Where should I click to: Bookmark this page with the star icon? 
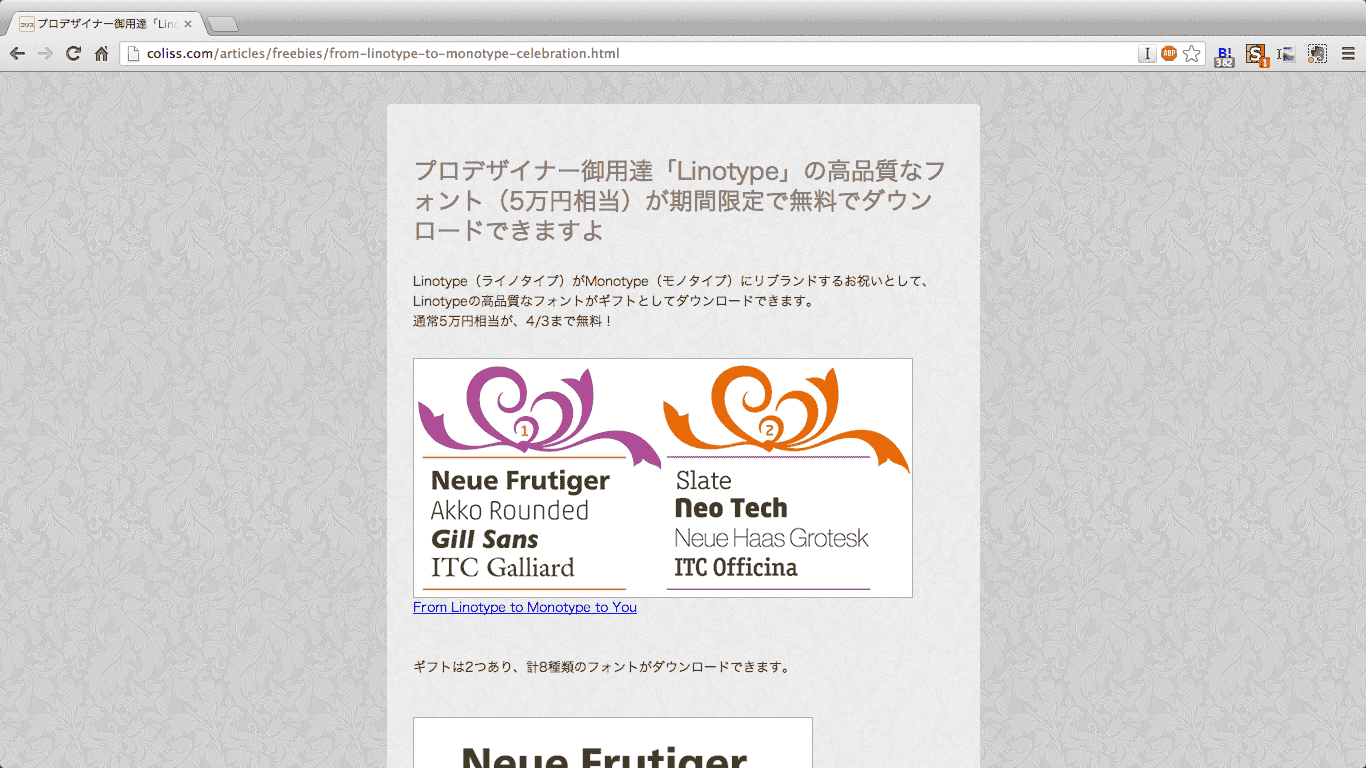[1191, 54]
